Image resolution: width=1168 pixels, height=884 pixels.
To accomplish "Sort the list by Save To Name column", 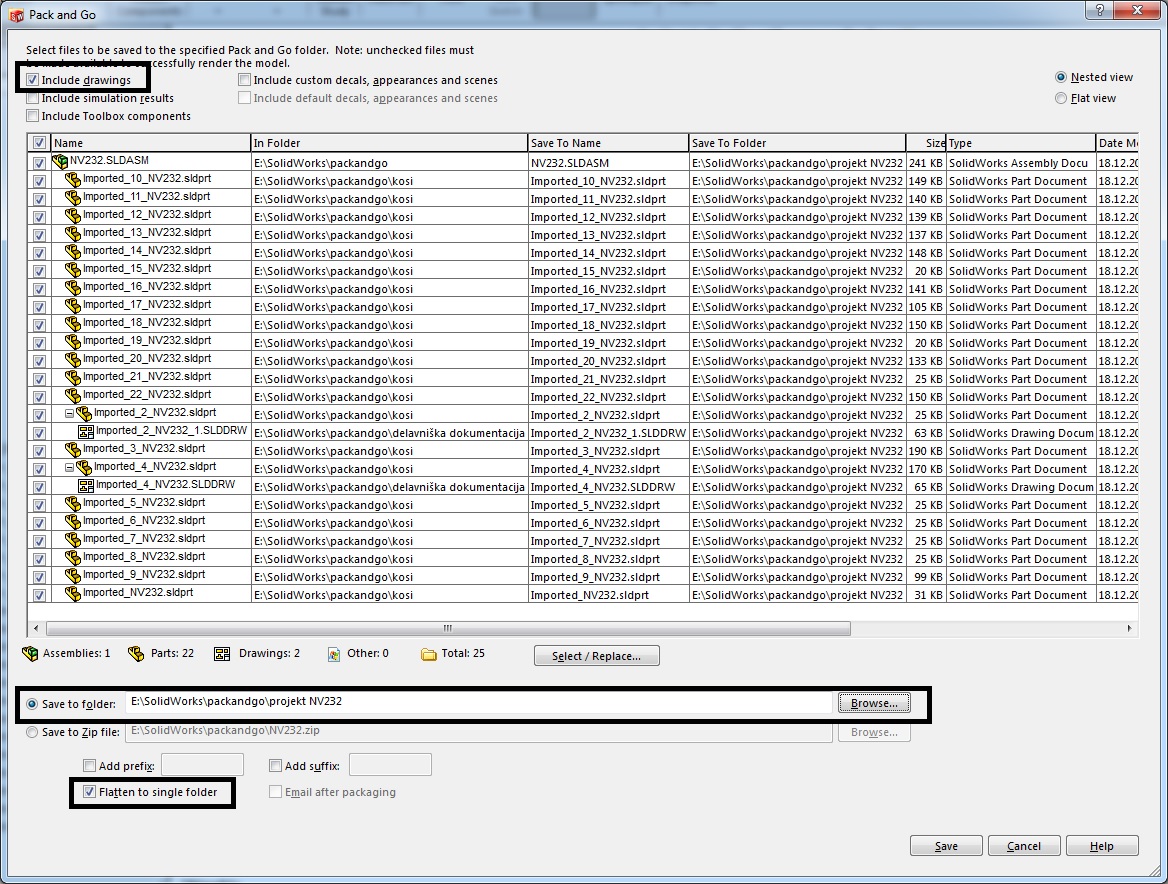I will coord(608,143).
